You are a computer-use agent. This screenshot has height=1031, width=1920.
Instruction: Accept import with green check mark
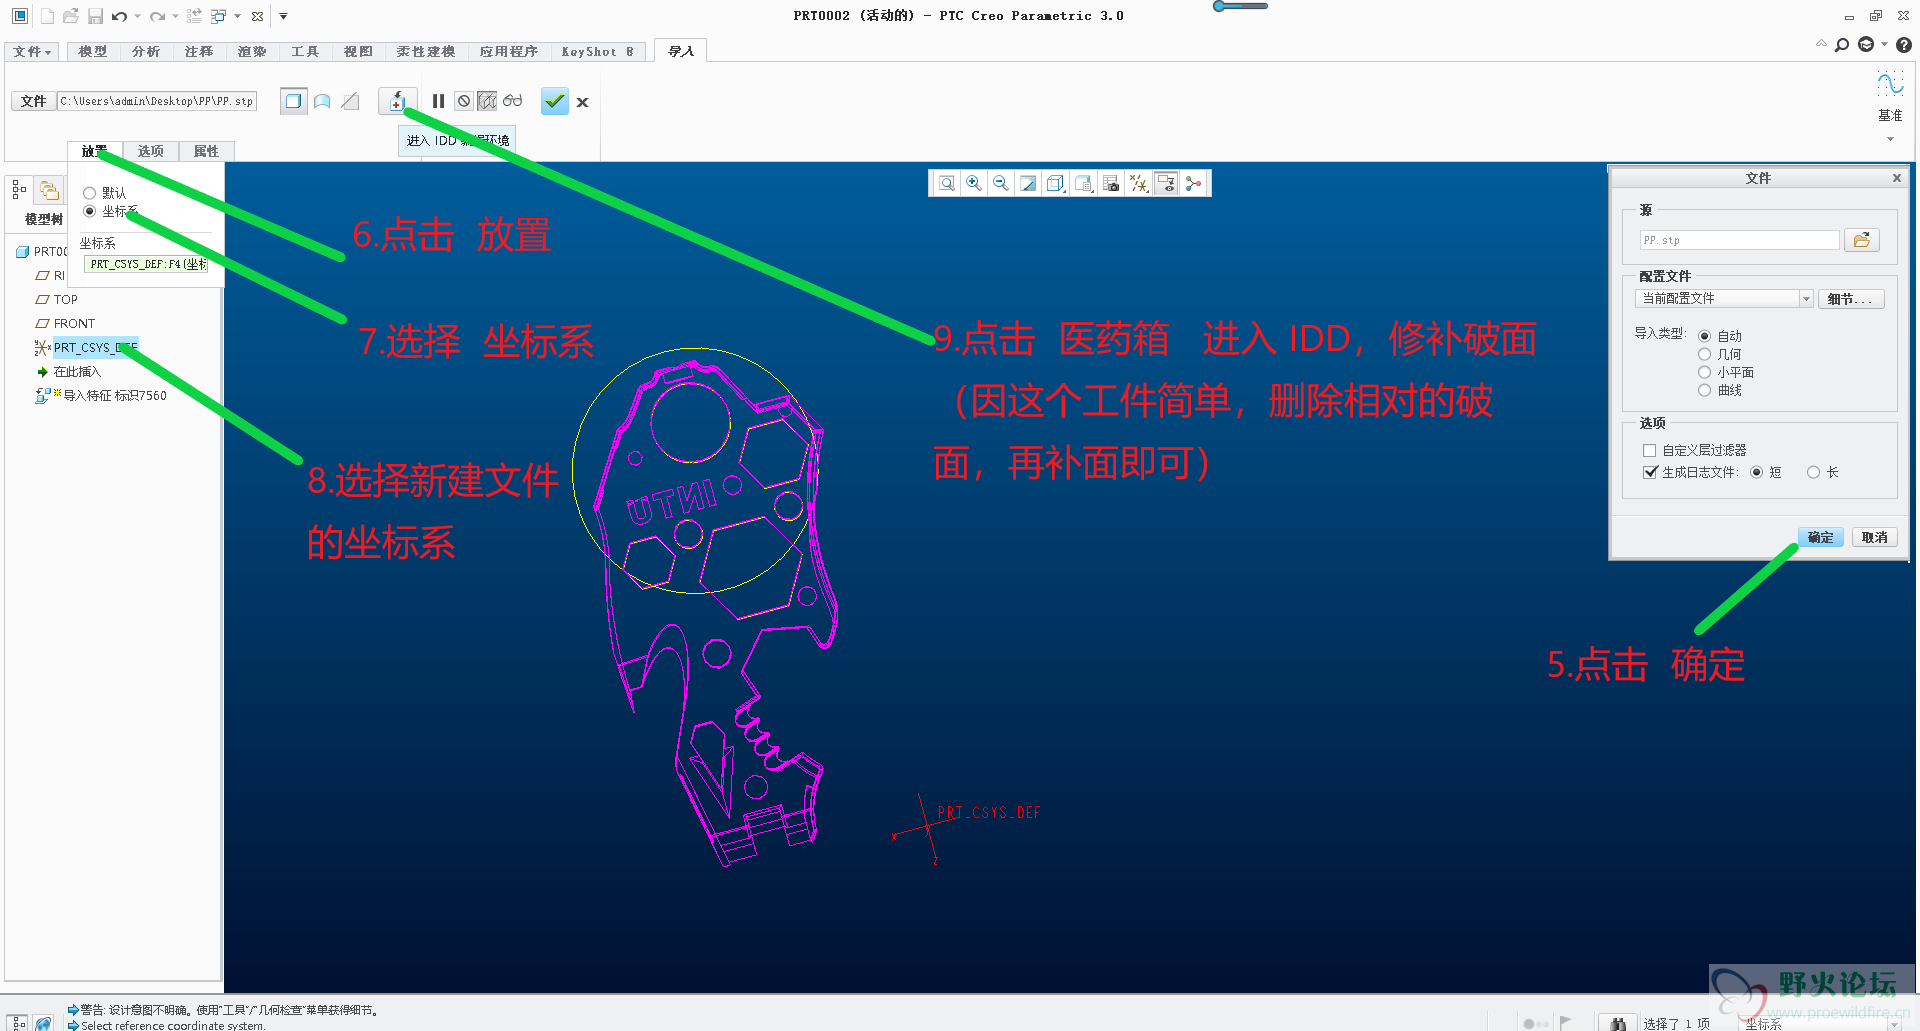click(555, 101)
